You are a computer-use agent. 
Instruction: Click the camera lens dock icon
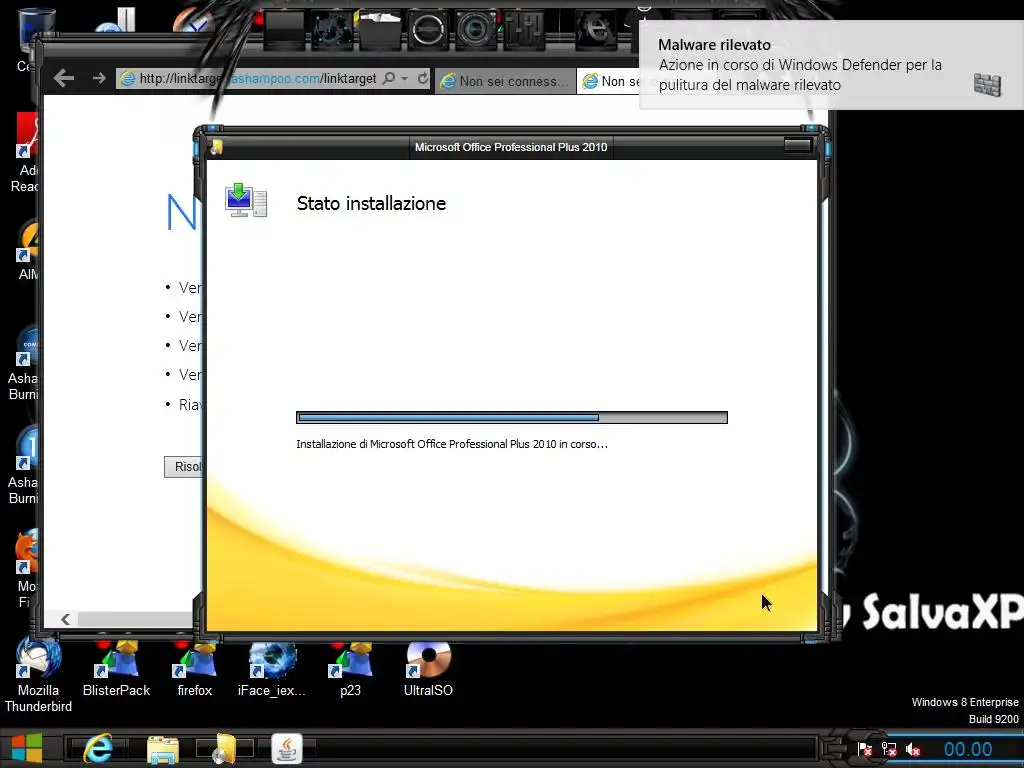point(475,29)
